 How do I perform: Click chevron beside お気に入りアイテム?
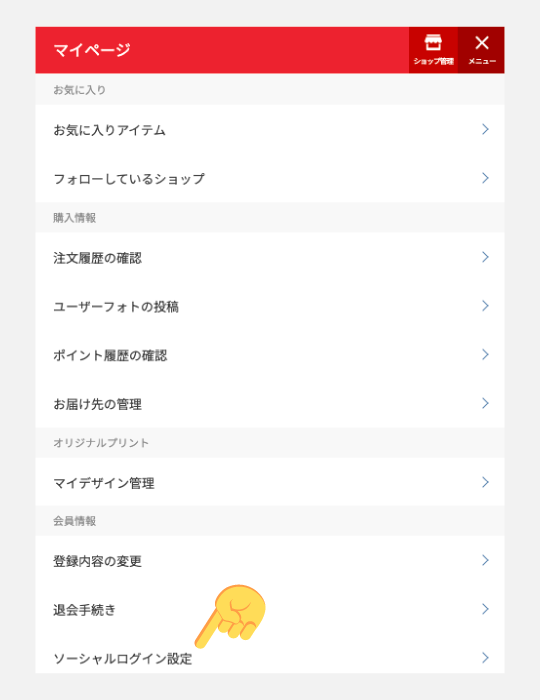[x=486, y=129]
